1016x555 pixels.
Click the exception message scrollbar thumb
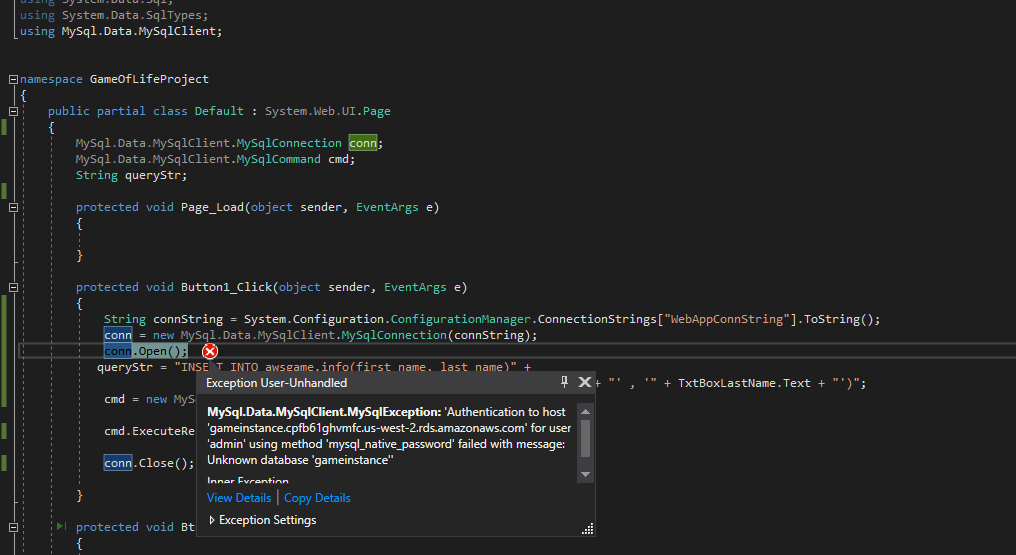click(x=586, y=436)
